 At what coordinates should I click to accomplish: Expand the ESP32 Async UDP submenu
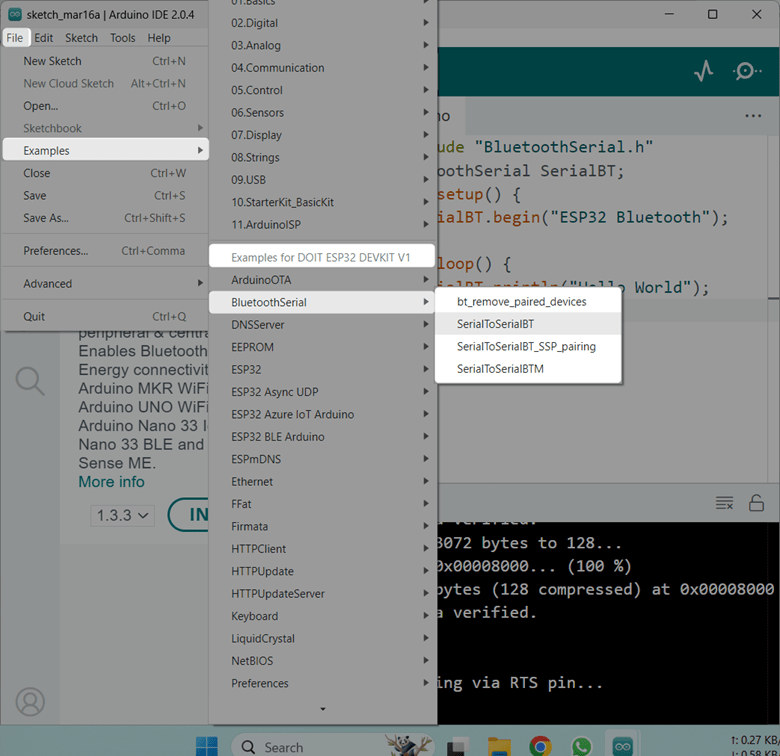tap(322, 392)
